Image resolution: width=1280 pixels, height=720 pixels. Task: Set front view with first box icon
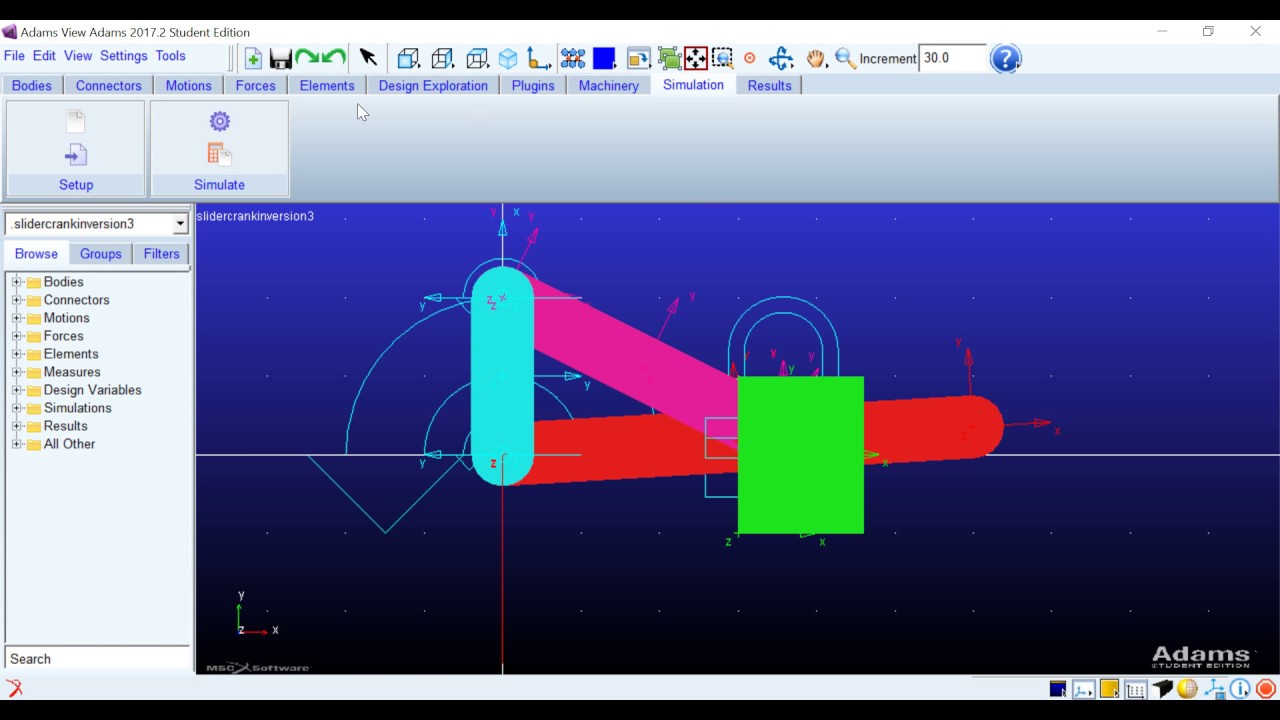tap(408, 58)
